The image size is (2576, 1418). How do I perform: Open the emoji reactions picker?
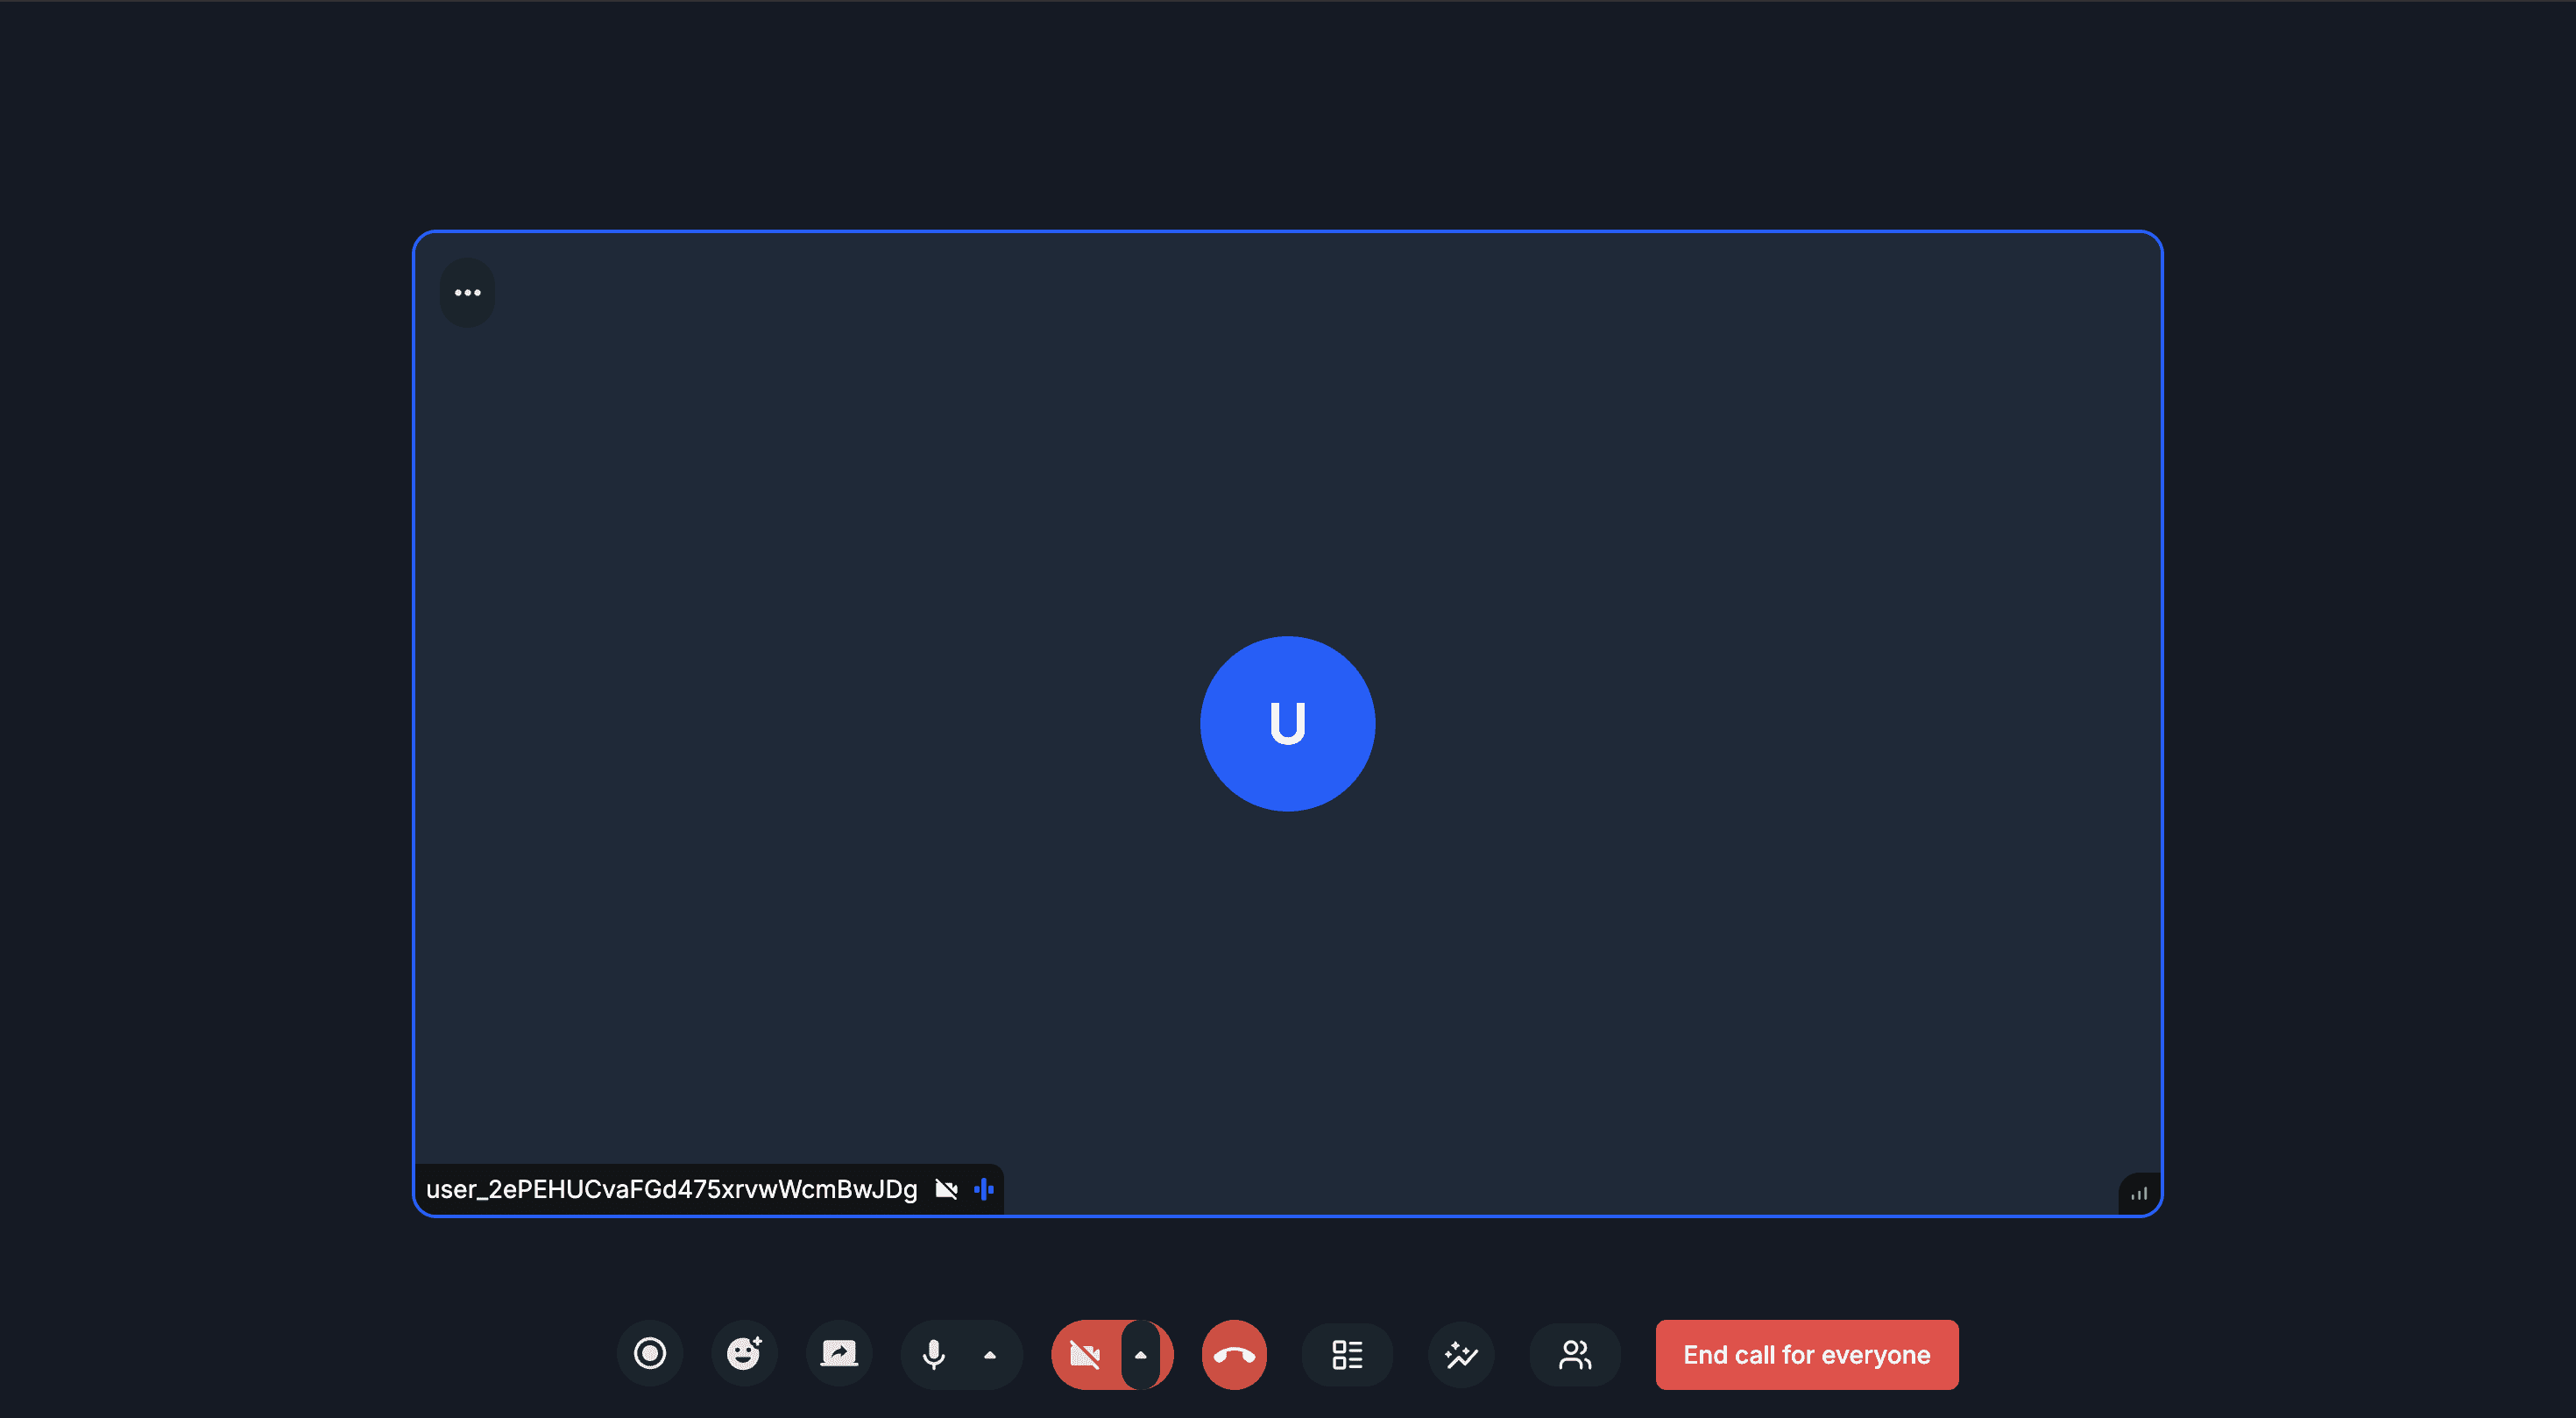tap(743, 1354)
